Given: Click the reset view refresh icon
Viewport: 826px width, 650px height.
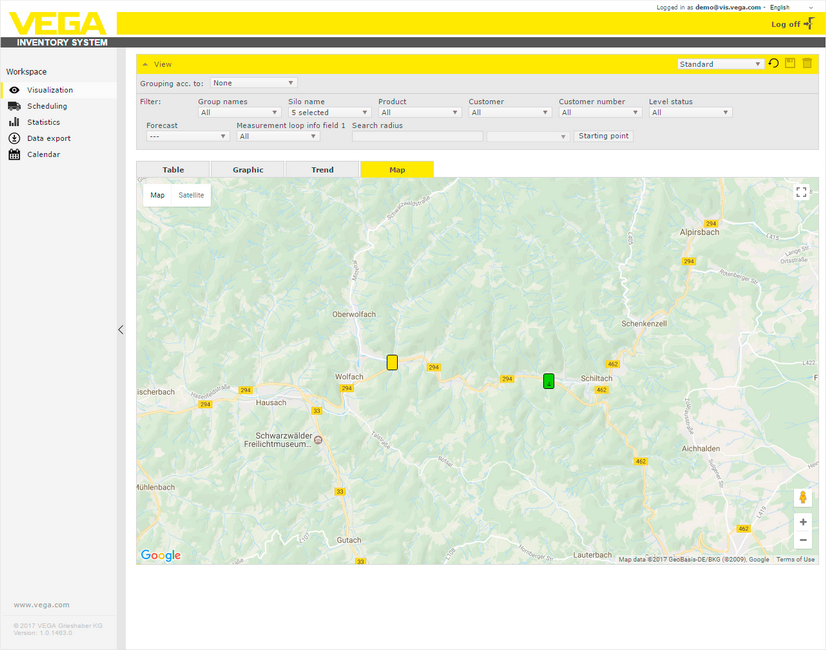Looking at the screenshot, I should 773,64.
